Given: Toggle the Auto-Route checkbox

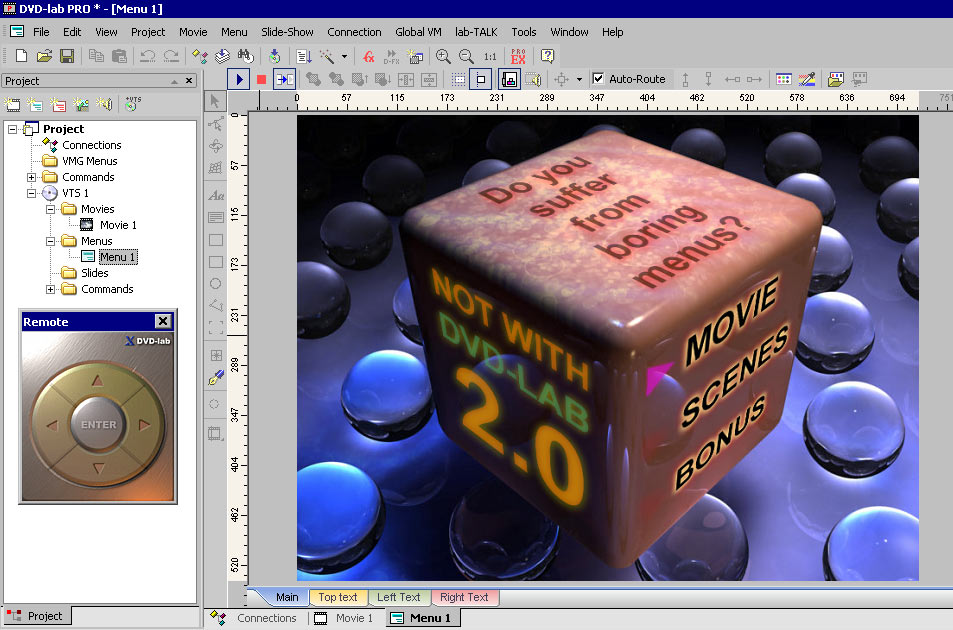Looking at the screenshot, I should pyautogui.click(x=598, y=78).
